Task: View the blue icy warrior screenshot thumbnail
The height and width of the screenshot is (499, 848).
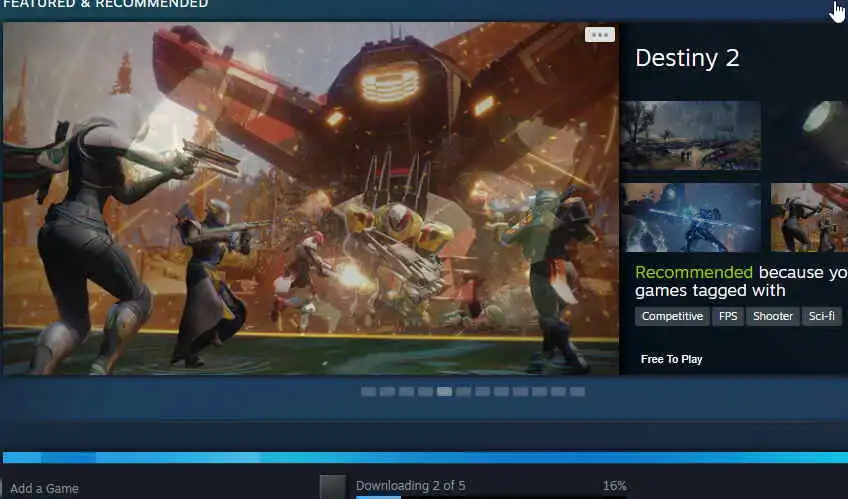Action: point(691,217)
